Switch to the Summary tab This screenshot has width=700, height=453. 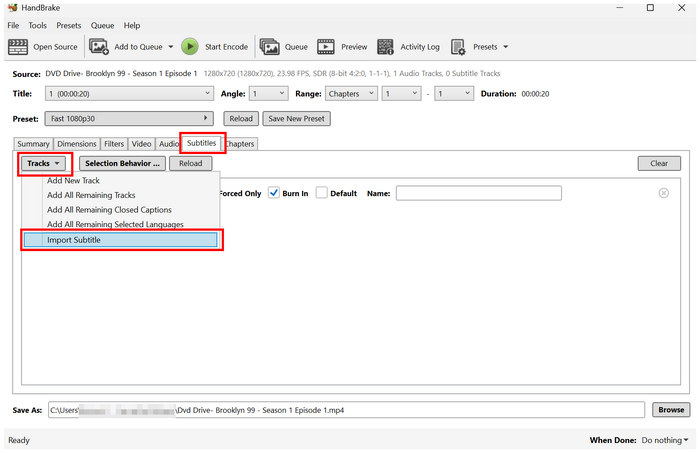(33, 144)
